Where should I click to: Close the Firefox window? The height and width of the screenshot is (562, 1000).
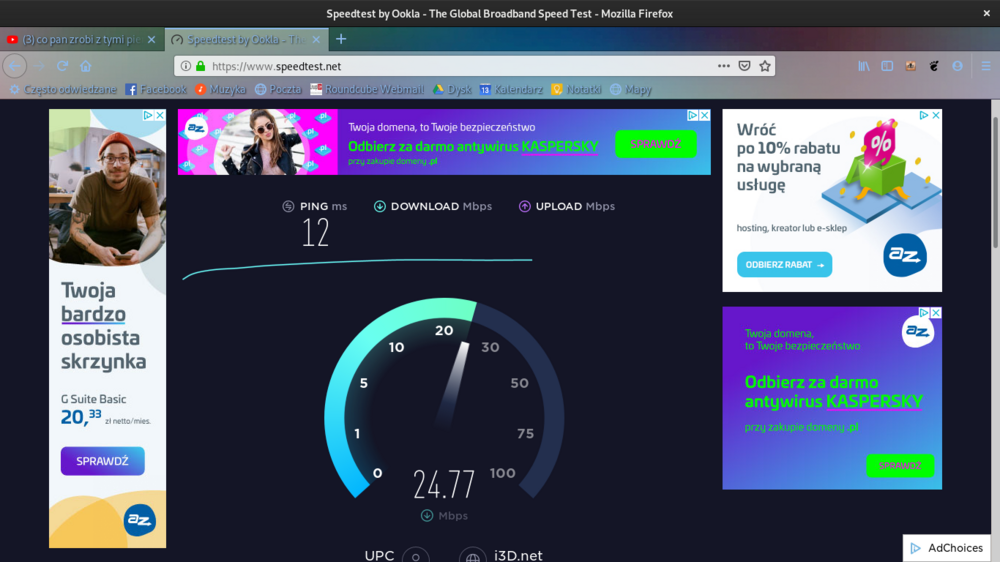pos(987,13)
